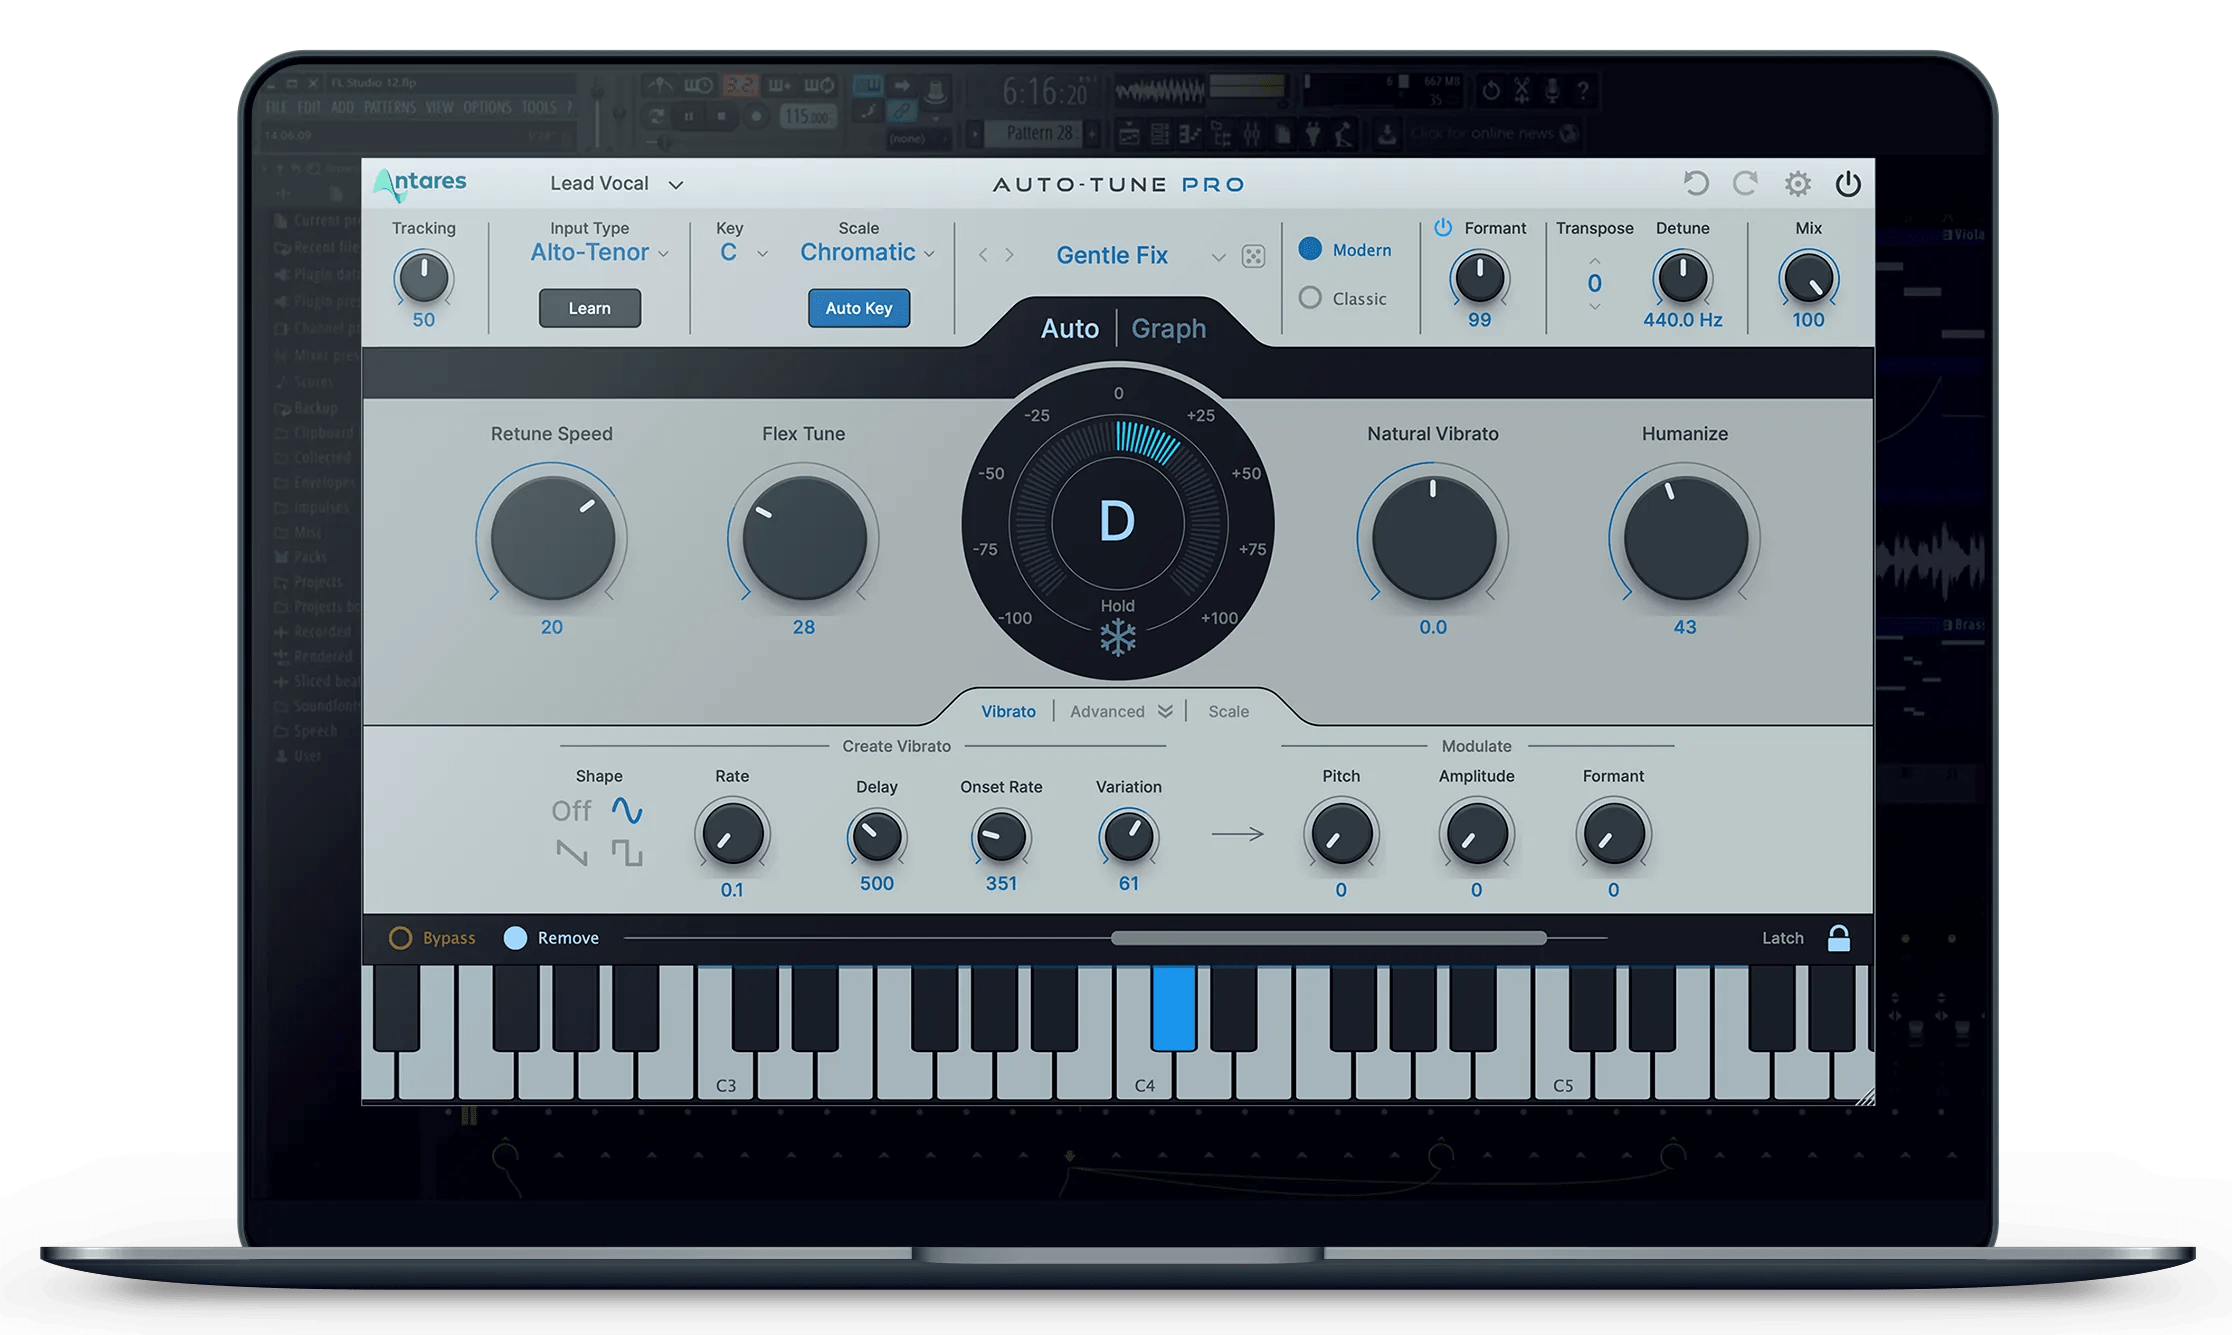2232x1335 pixels.
Task: Open the settings gear icon
Action: click(1798, 184)
